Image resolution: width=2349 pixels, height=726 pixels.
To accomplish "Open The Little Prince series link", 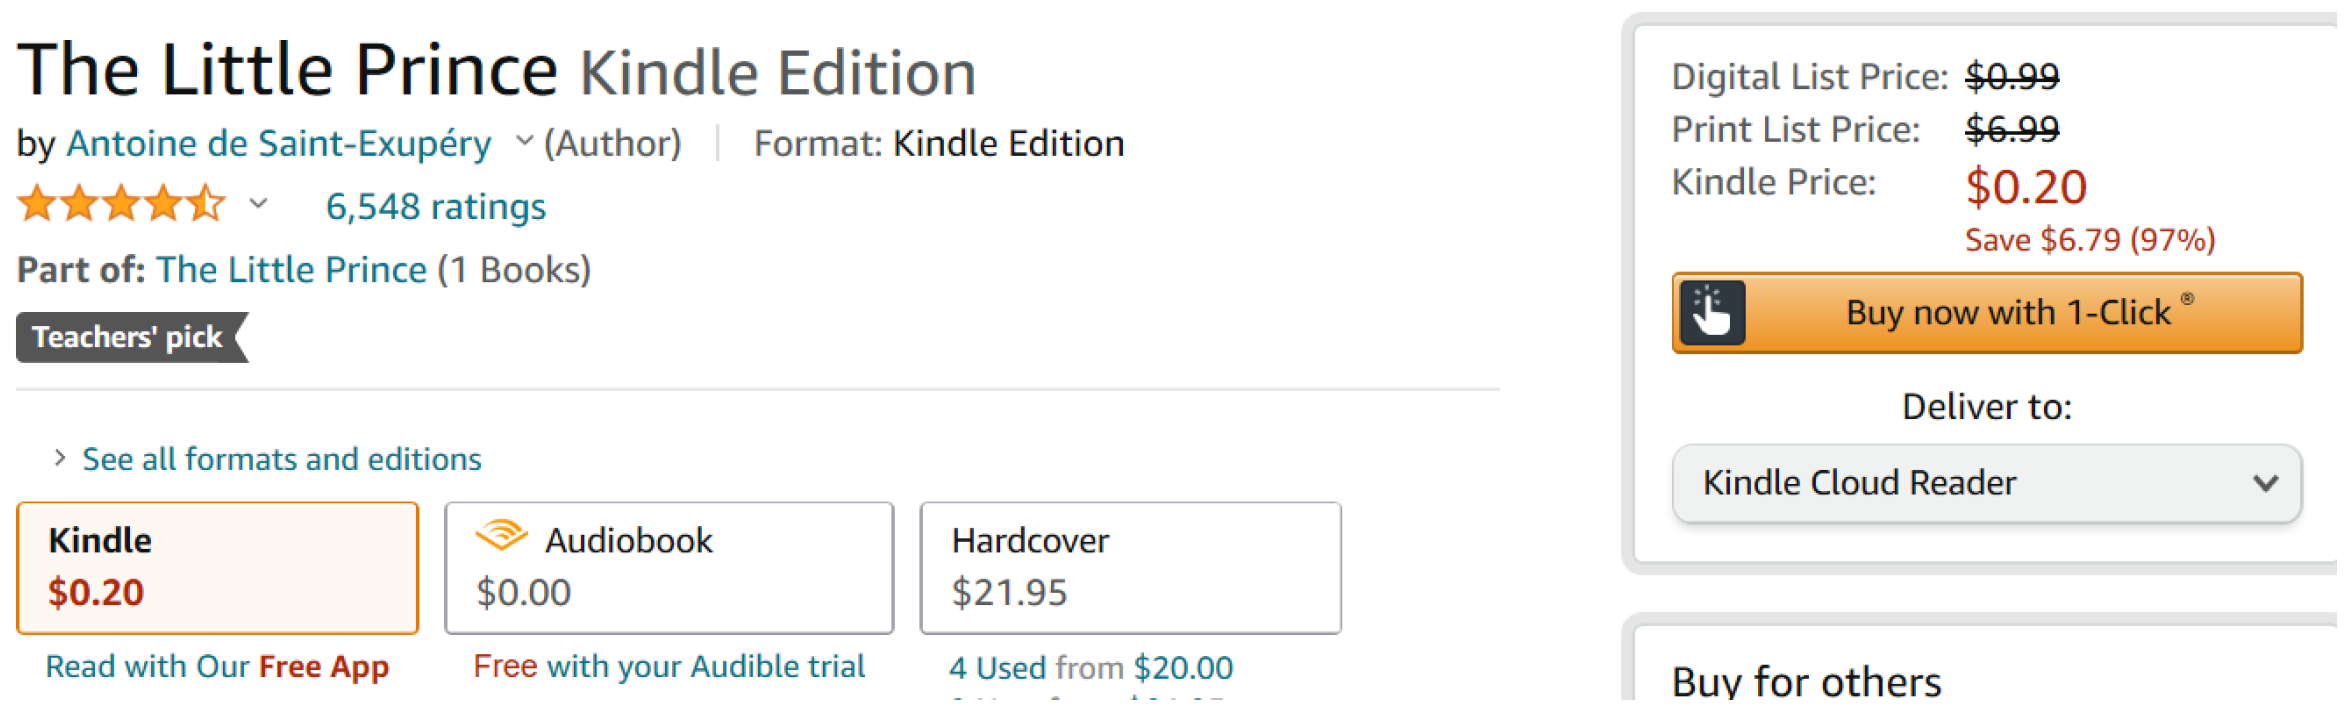I will coord(291,270).
